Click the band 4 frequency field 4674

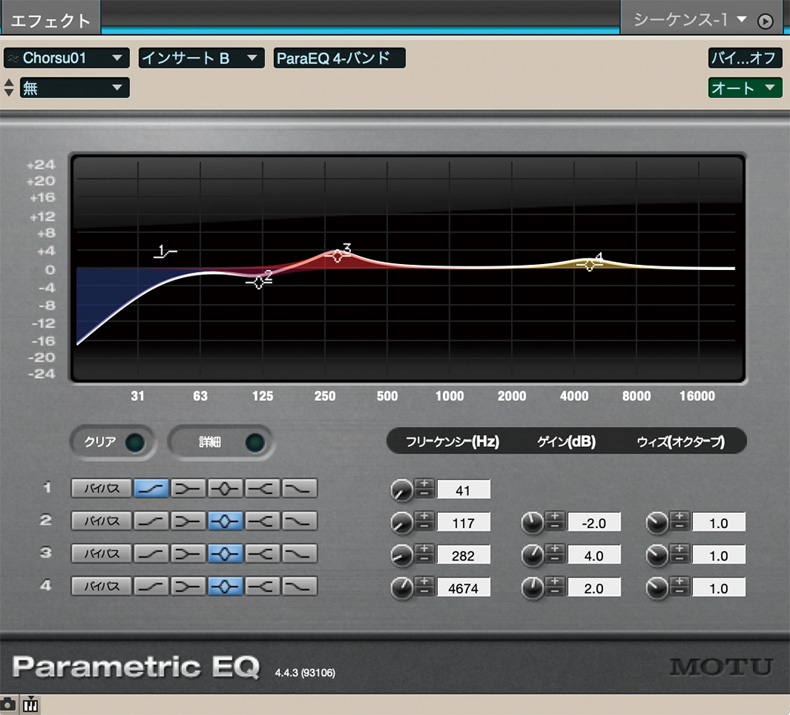pyautogui.click(x=464, y=588)
